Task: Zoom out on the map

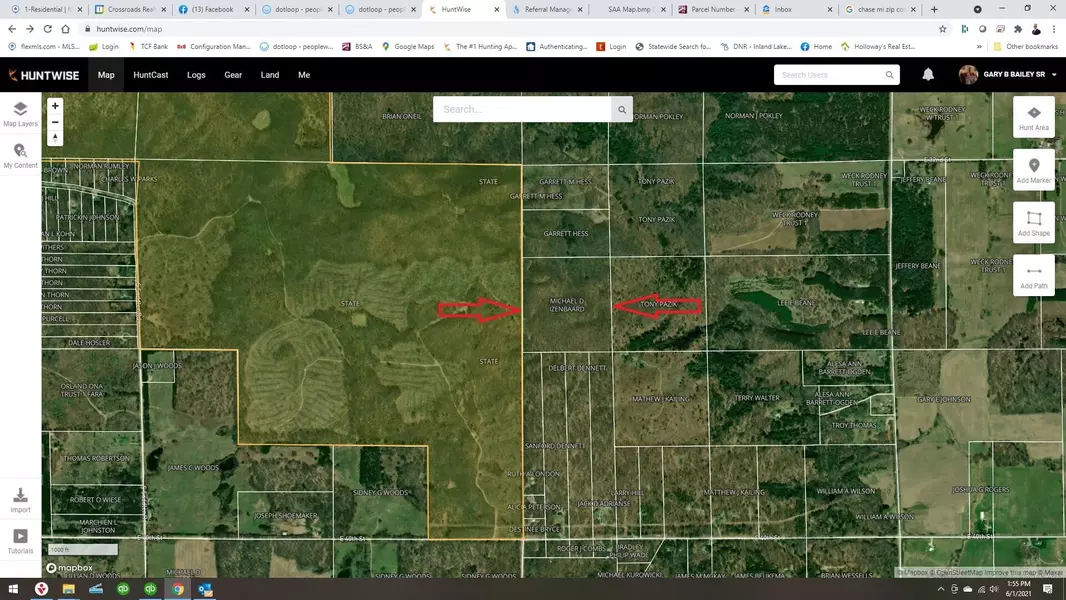Action: [x=55, y=122]
